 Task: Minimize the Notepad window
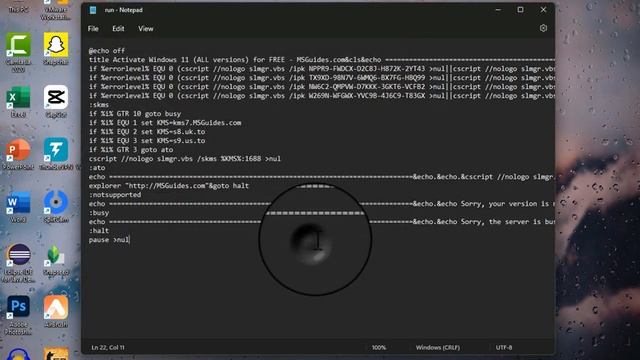click(498, 10)
